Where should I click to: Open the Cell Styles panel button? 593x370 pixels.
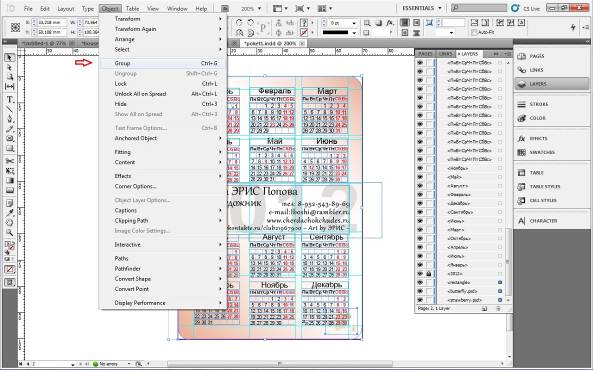tap(551, 200)
